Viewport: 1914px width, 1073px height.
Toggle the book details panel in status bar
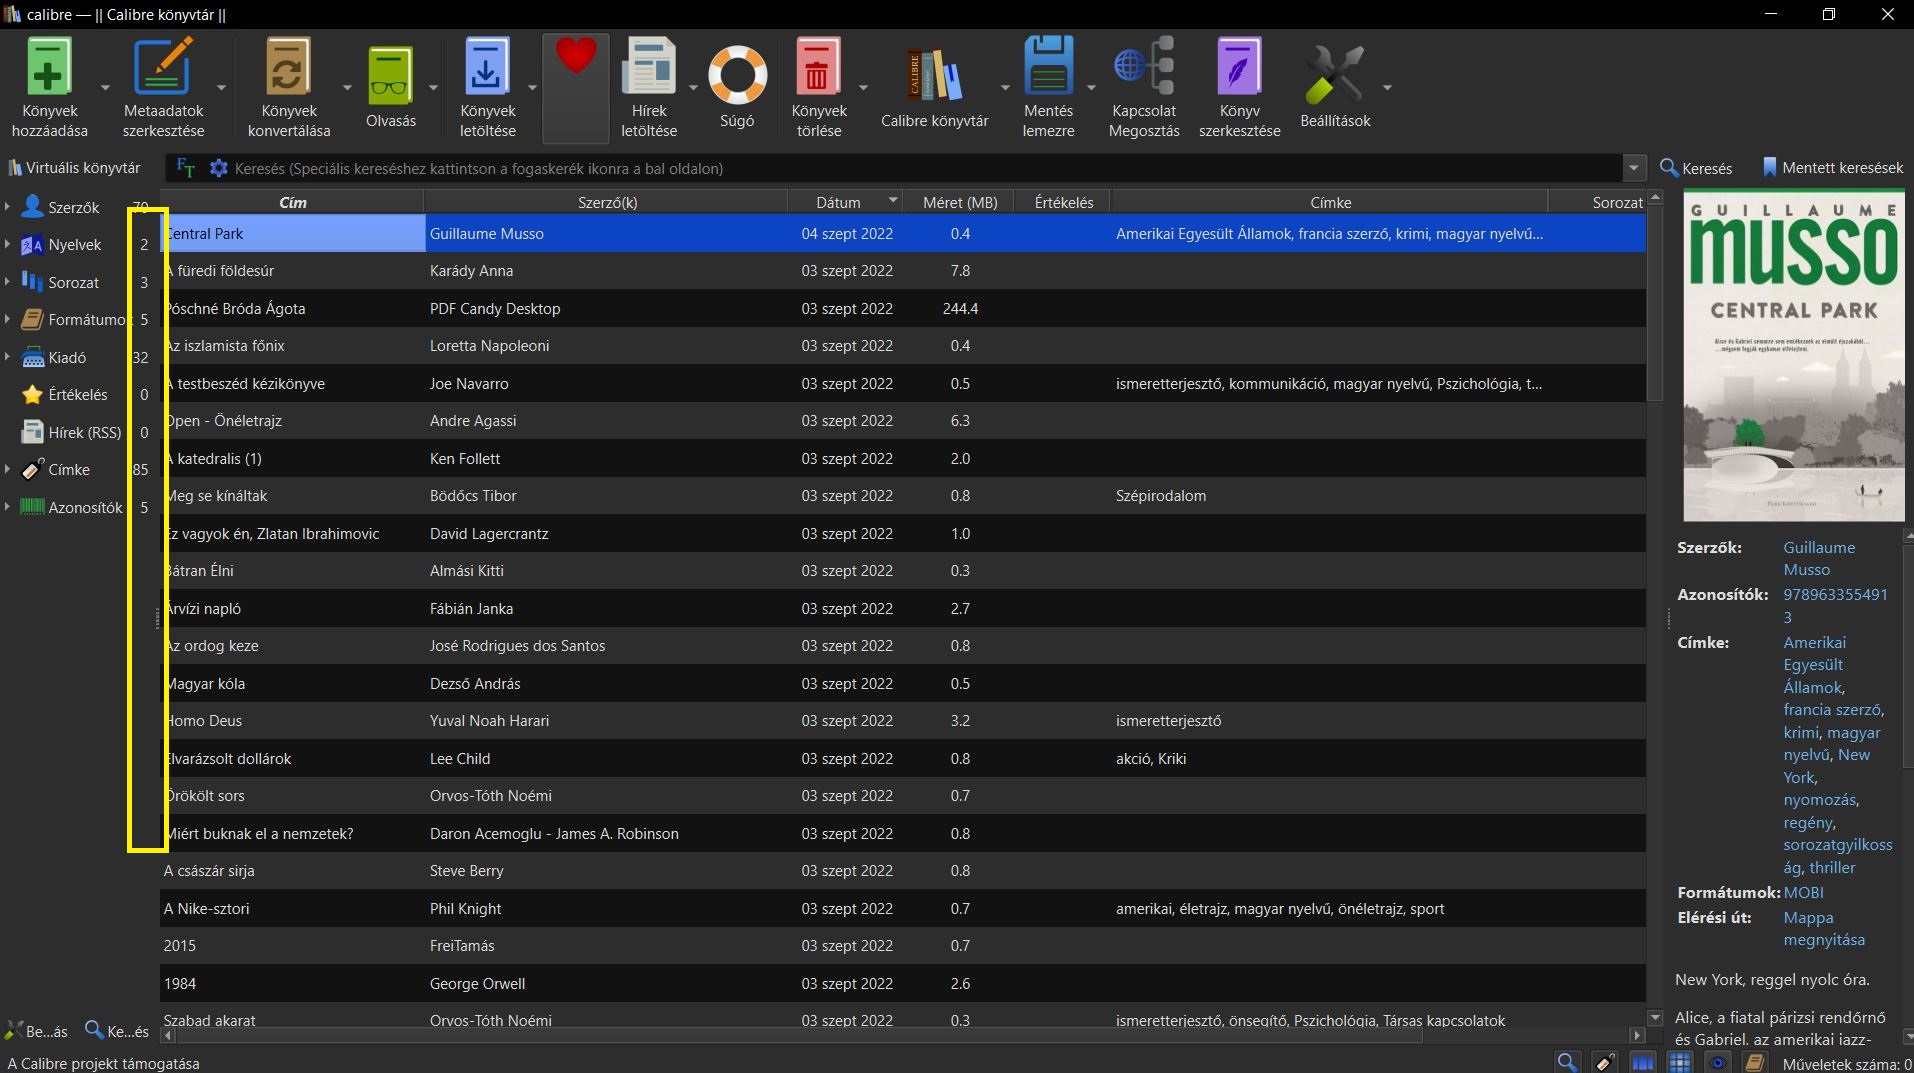click(1754, 1062)
